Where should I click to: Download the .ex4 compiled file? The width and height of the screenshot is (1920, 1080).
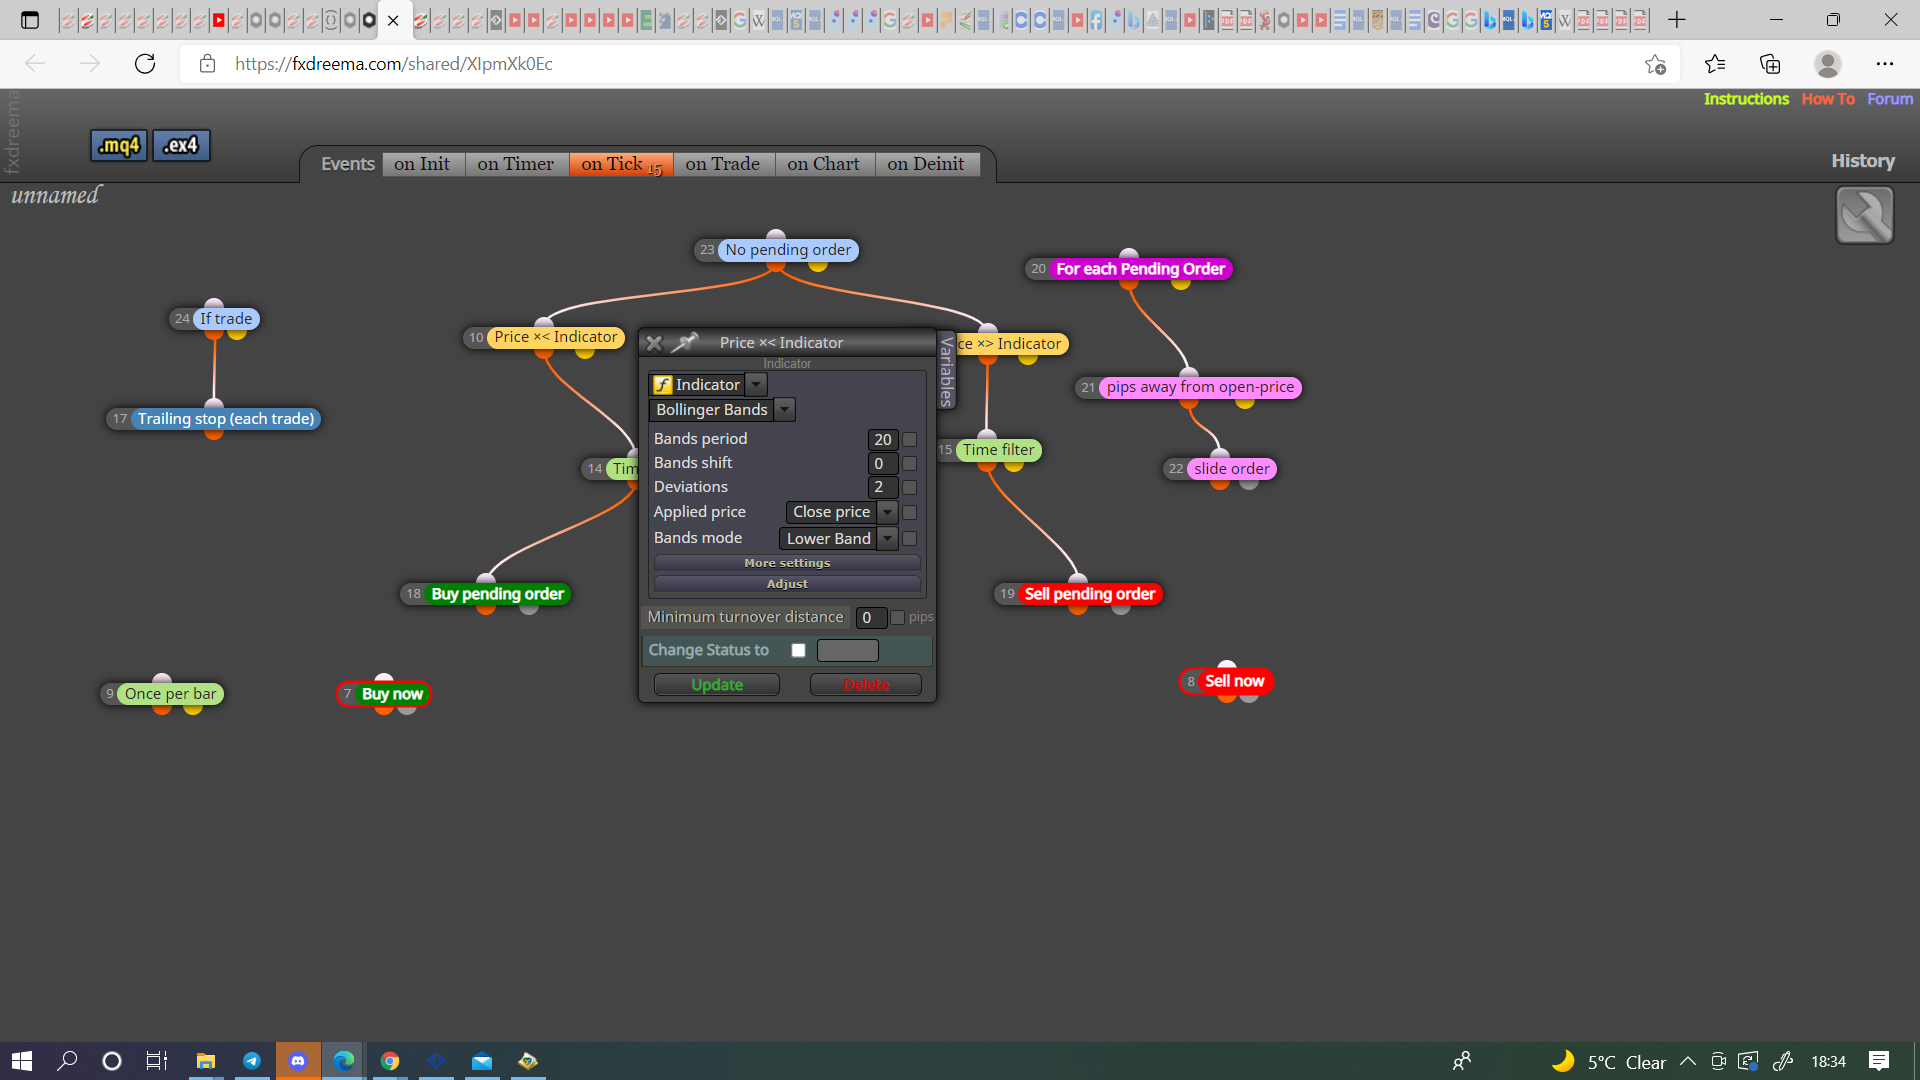(181, 146)
